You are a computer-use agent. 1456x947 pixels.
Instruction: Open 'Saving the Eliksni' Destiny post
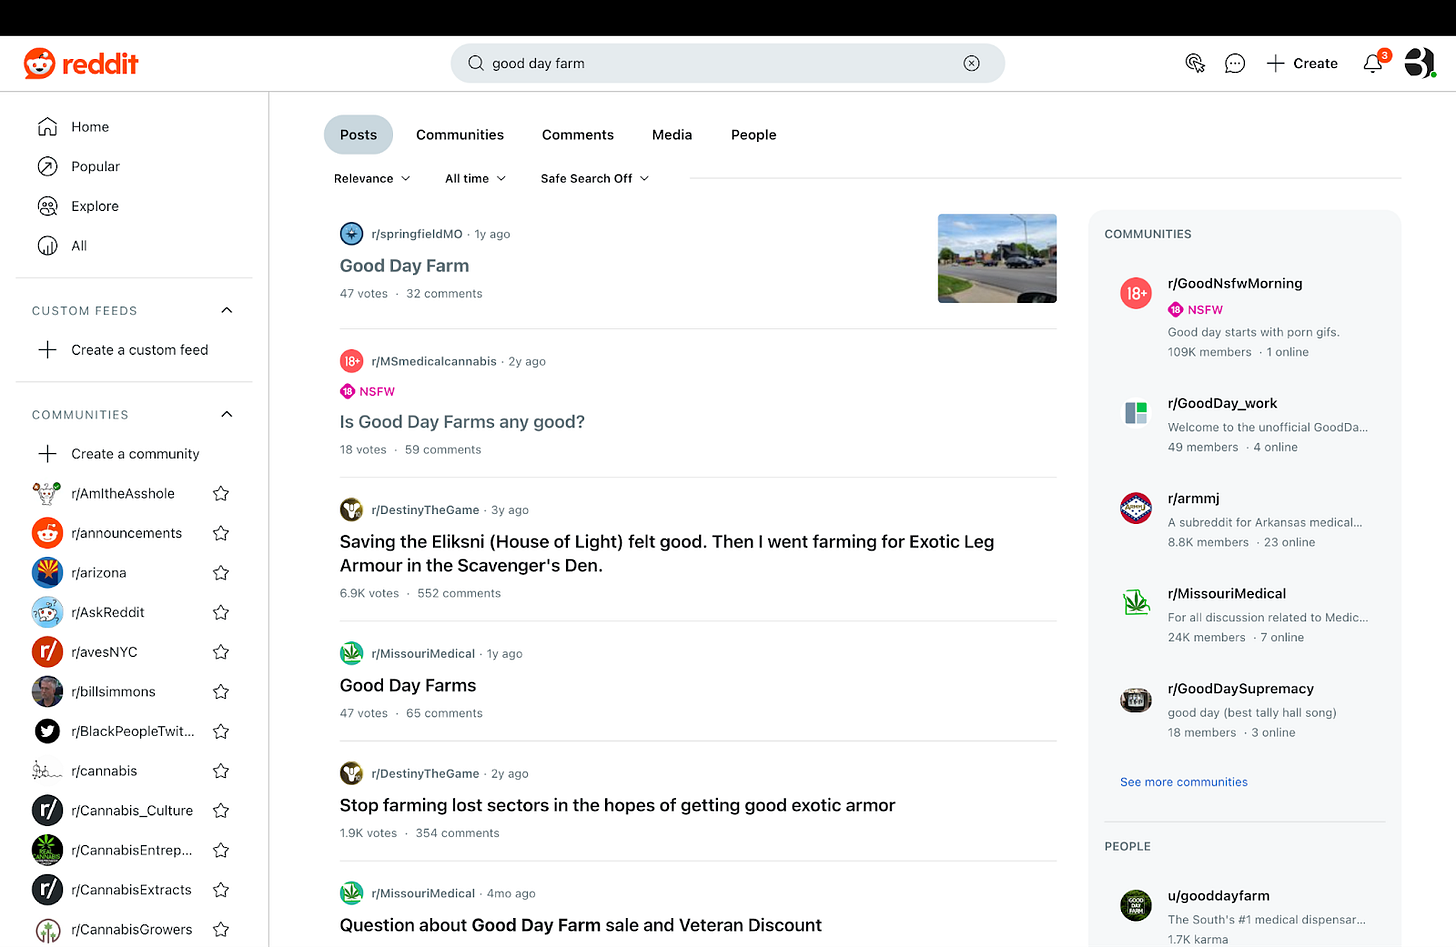click(x=667, y=554)
